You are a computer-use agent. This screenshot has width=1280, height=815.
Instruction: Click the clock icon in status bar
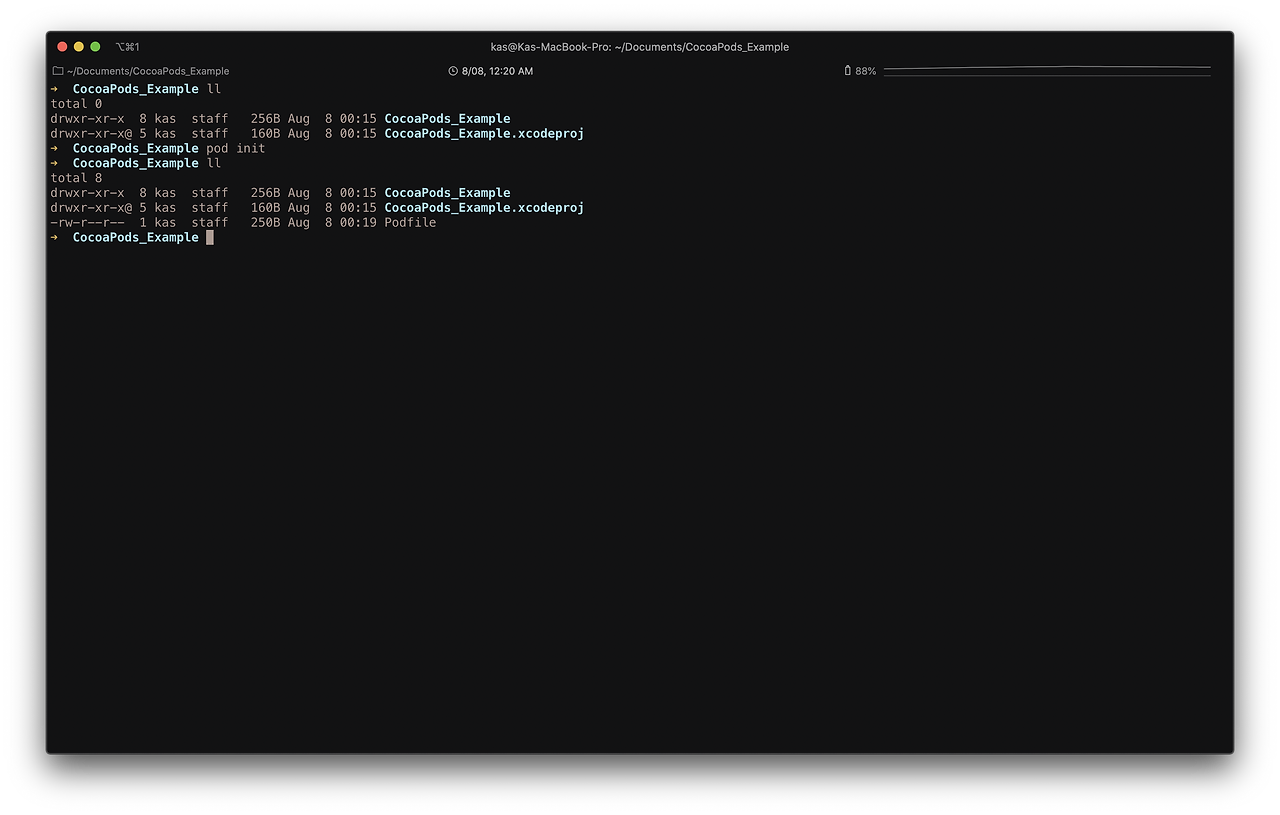coord(453,71)
